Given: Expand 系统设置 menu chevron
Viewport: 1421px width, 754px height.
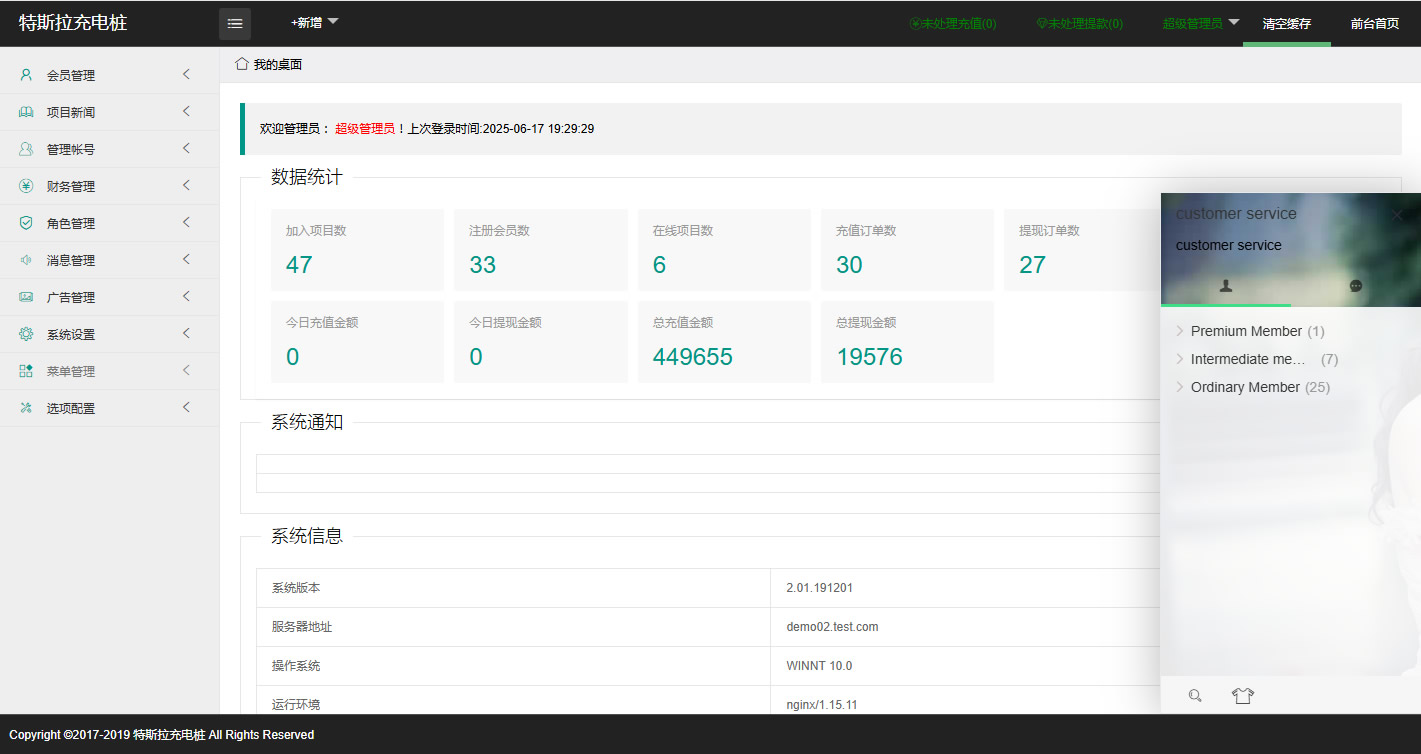Looking at the screenshot, I should 186,333.
